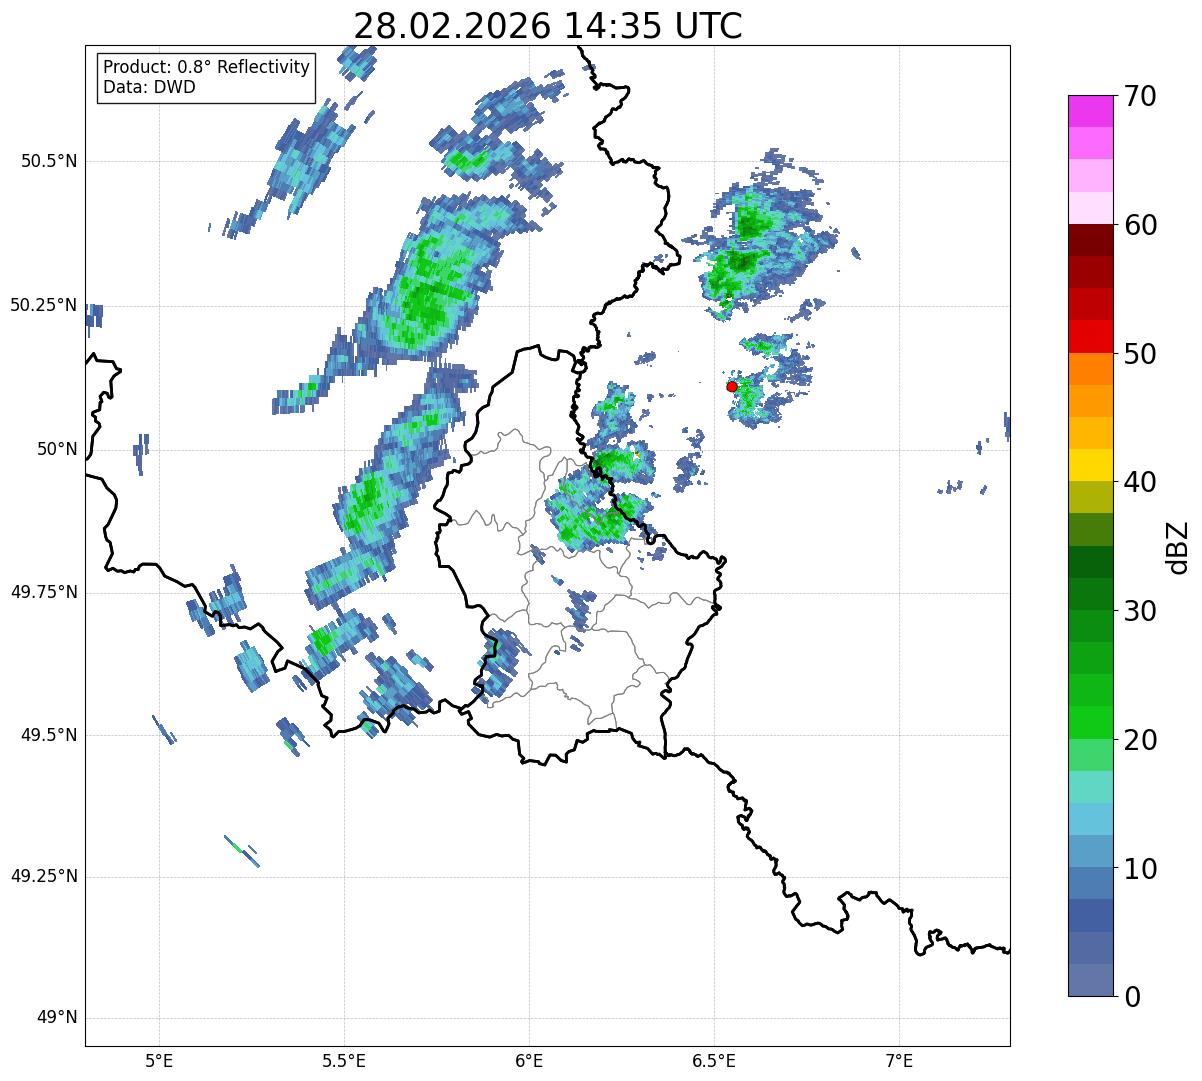The image size is (1202, 1081).
Task: Click the 'Product: 0.8° Reflectivity' text
Action: 207,67
